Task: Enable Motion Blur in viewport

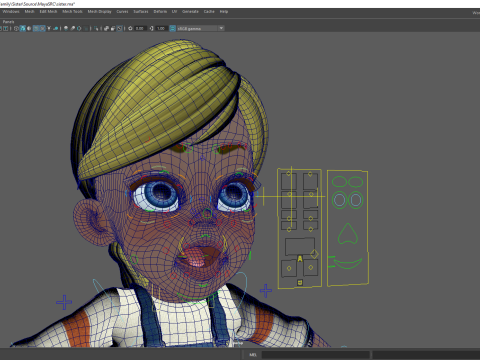Action: pos(73,28)
